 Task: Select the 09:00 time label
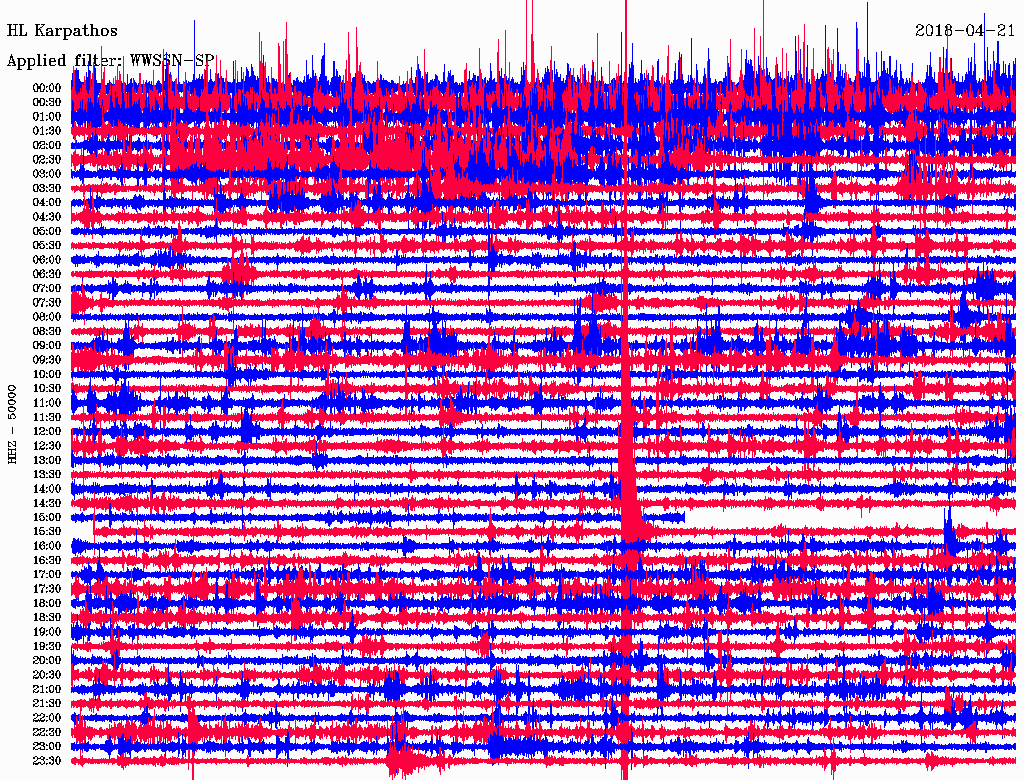click(46, 346)
